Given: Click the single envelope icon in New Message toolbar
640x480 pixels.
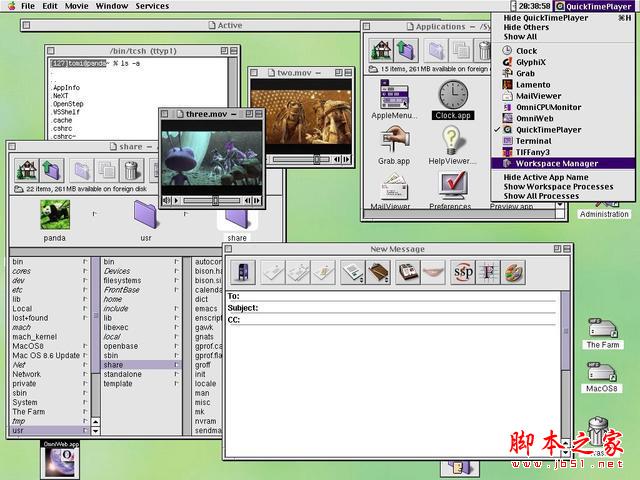Looking at the screenshot, I should tap(273, 272).
